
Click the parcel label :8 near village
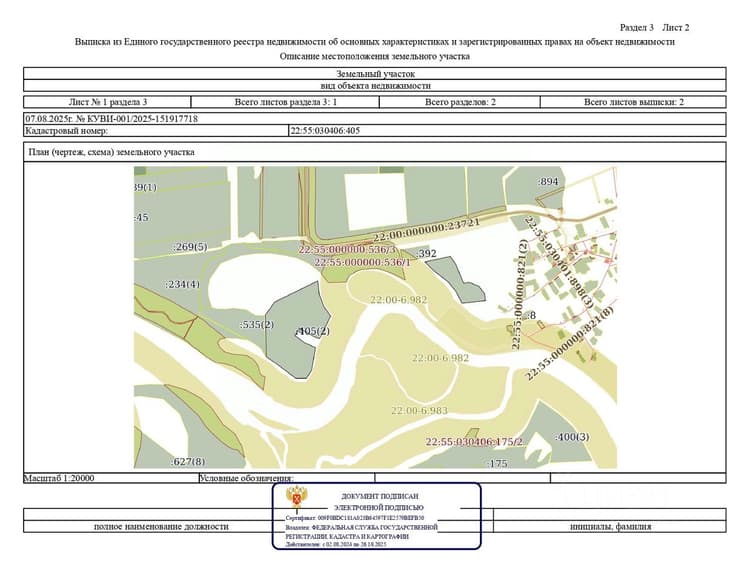tap(530, 315)
